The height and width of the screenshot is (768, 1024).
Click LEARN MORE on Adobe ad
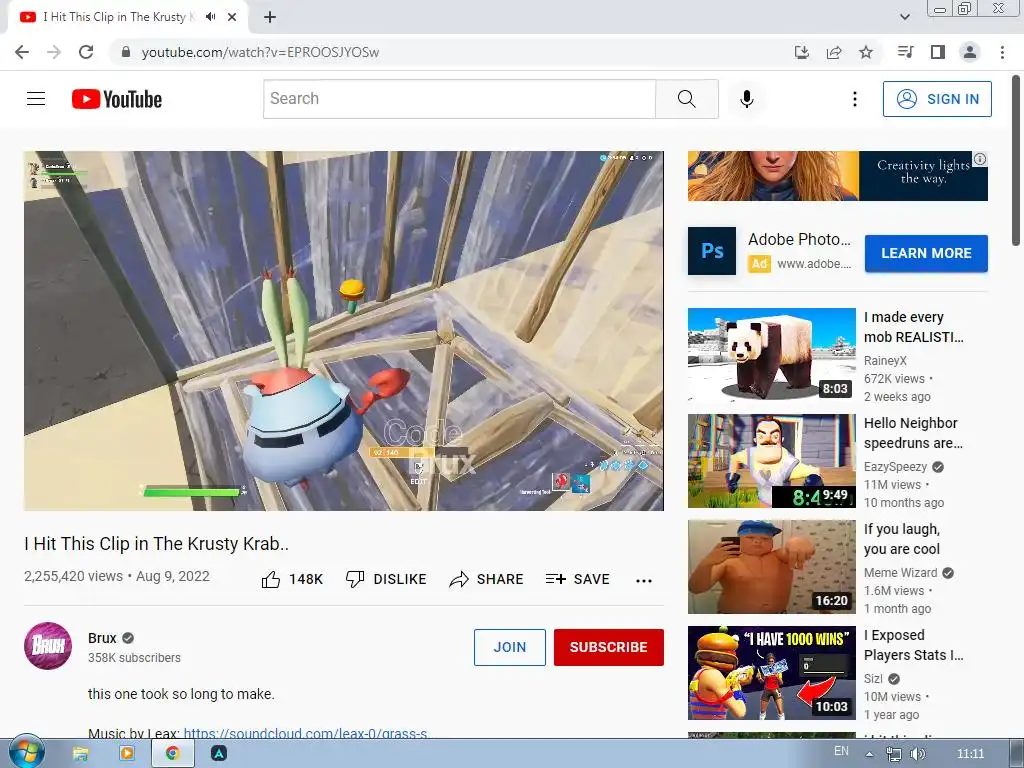click(x=926, y=253)
